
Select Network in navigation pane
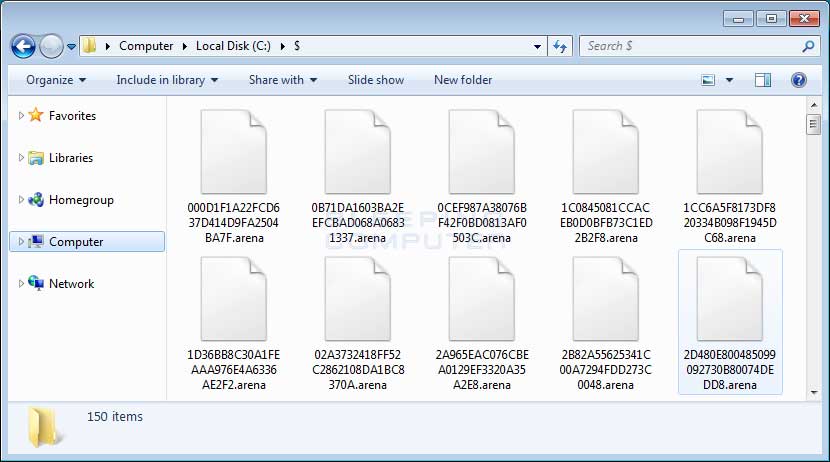[71, 284]
